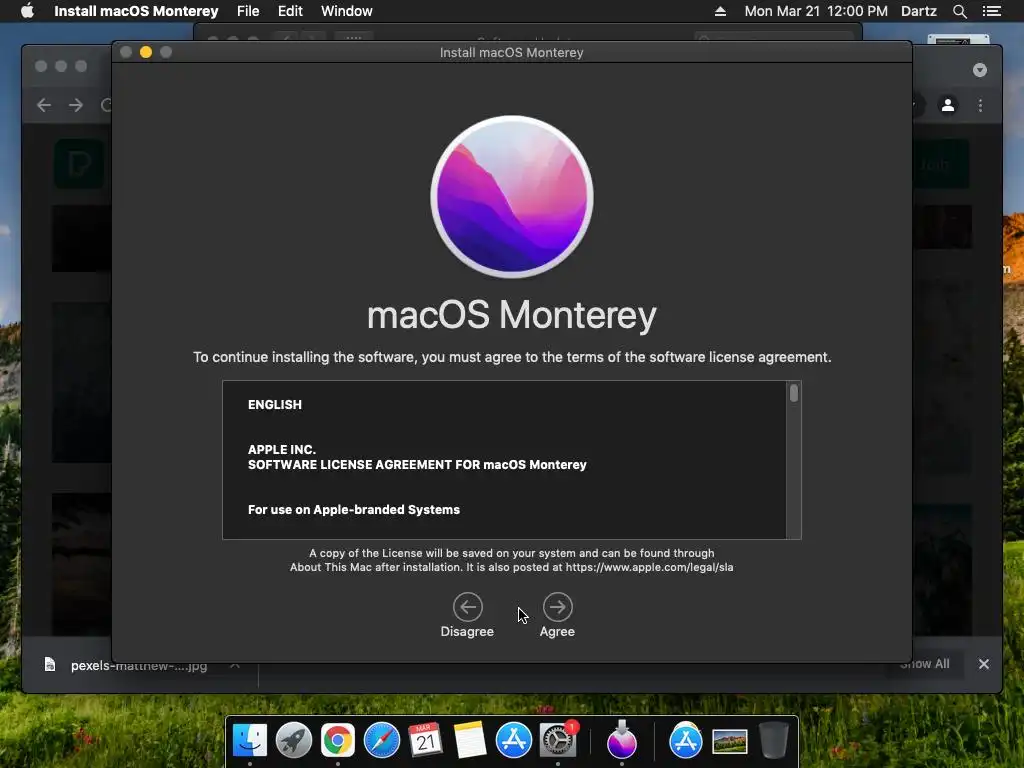
Task: Open the Install macOS Monterey app menu
Action: coord(136,11)
